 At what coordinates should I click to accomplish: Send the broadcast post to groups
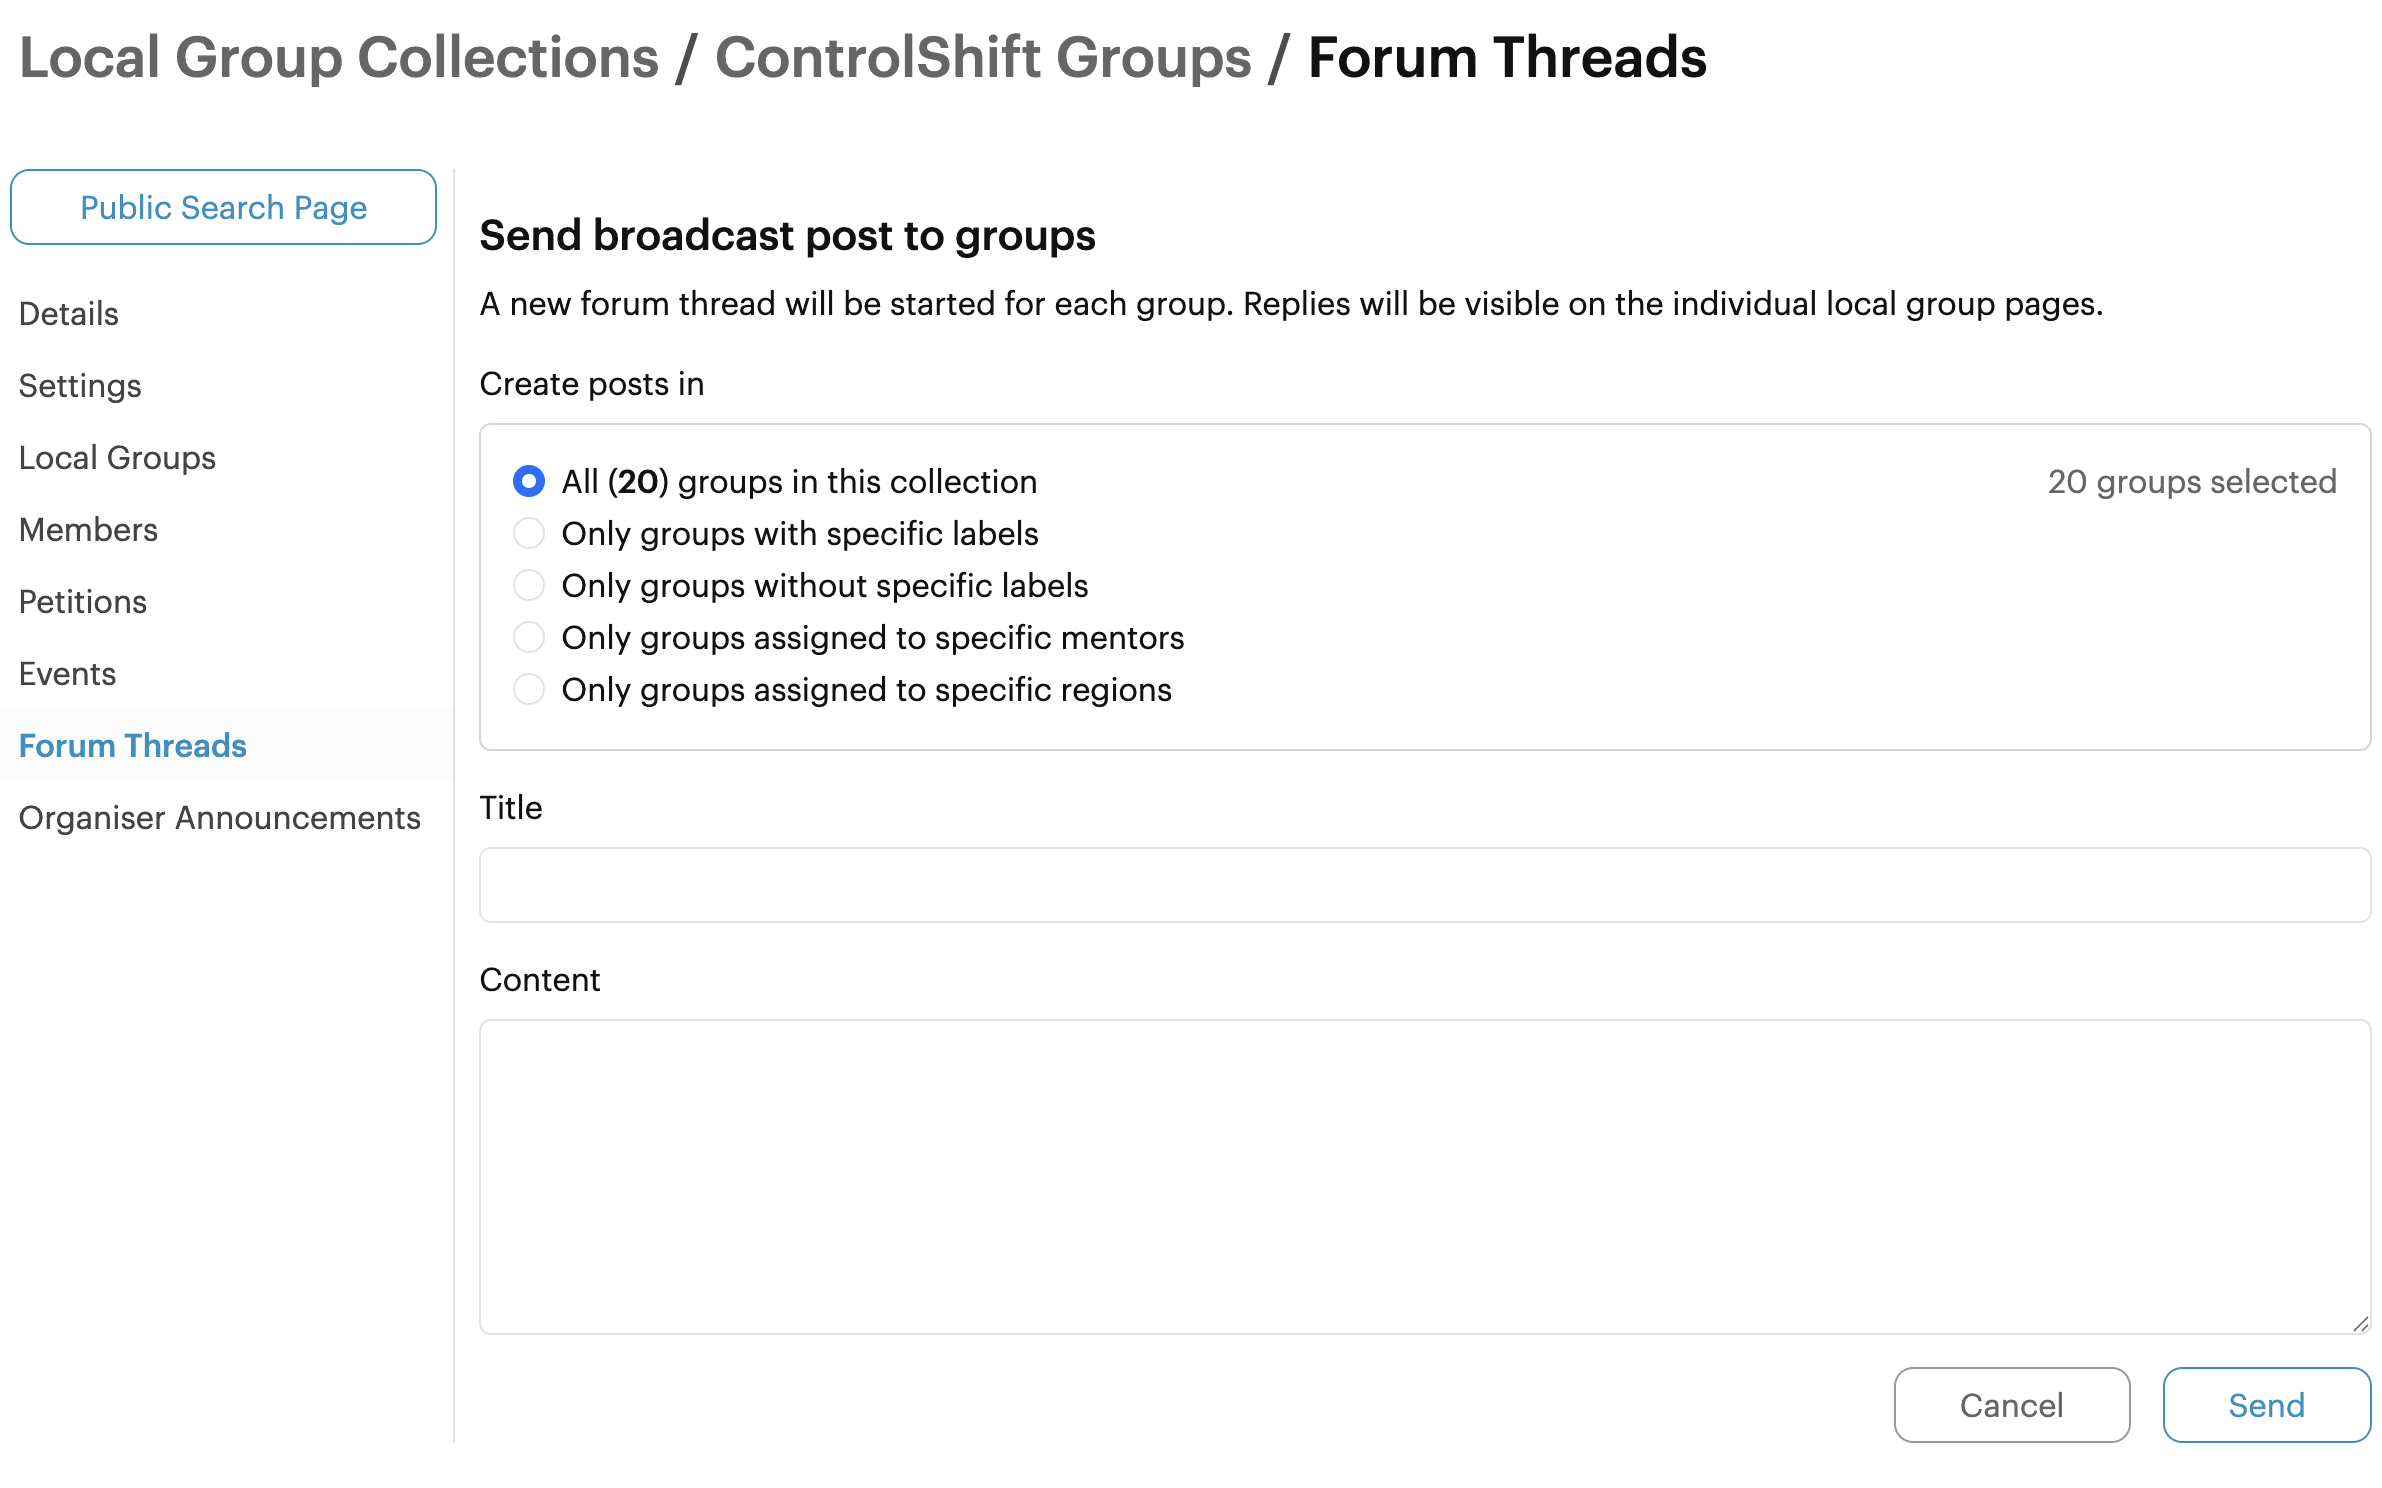pos(2266,1404)
